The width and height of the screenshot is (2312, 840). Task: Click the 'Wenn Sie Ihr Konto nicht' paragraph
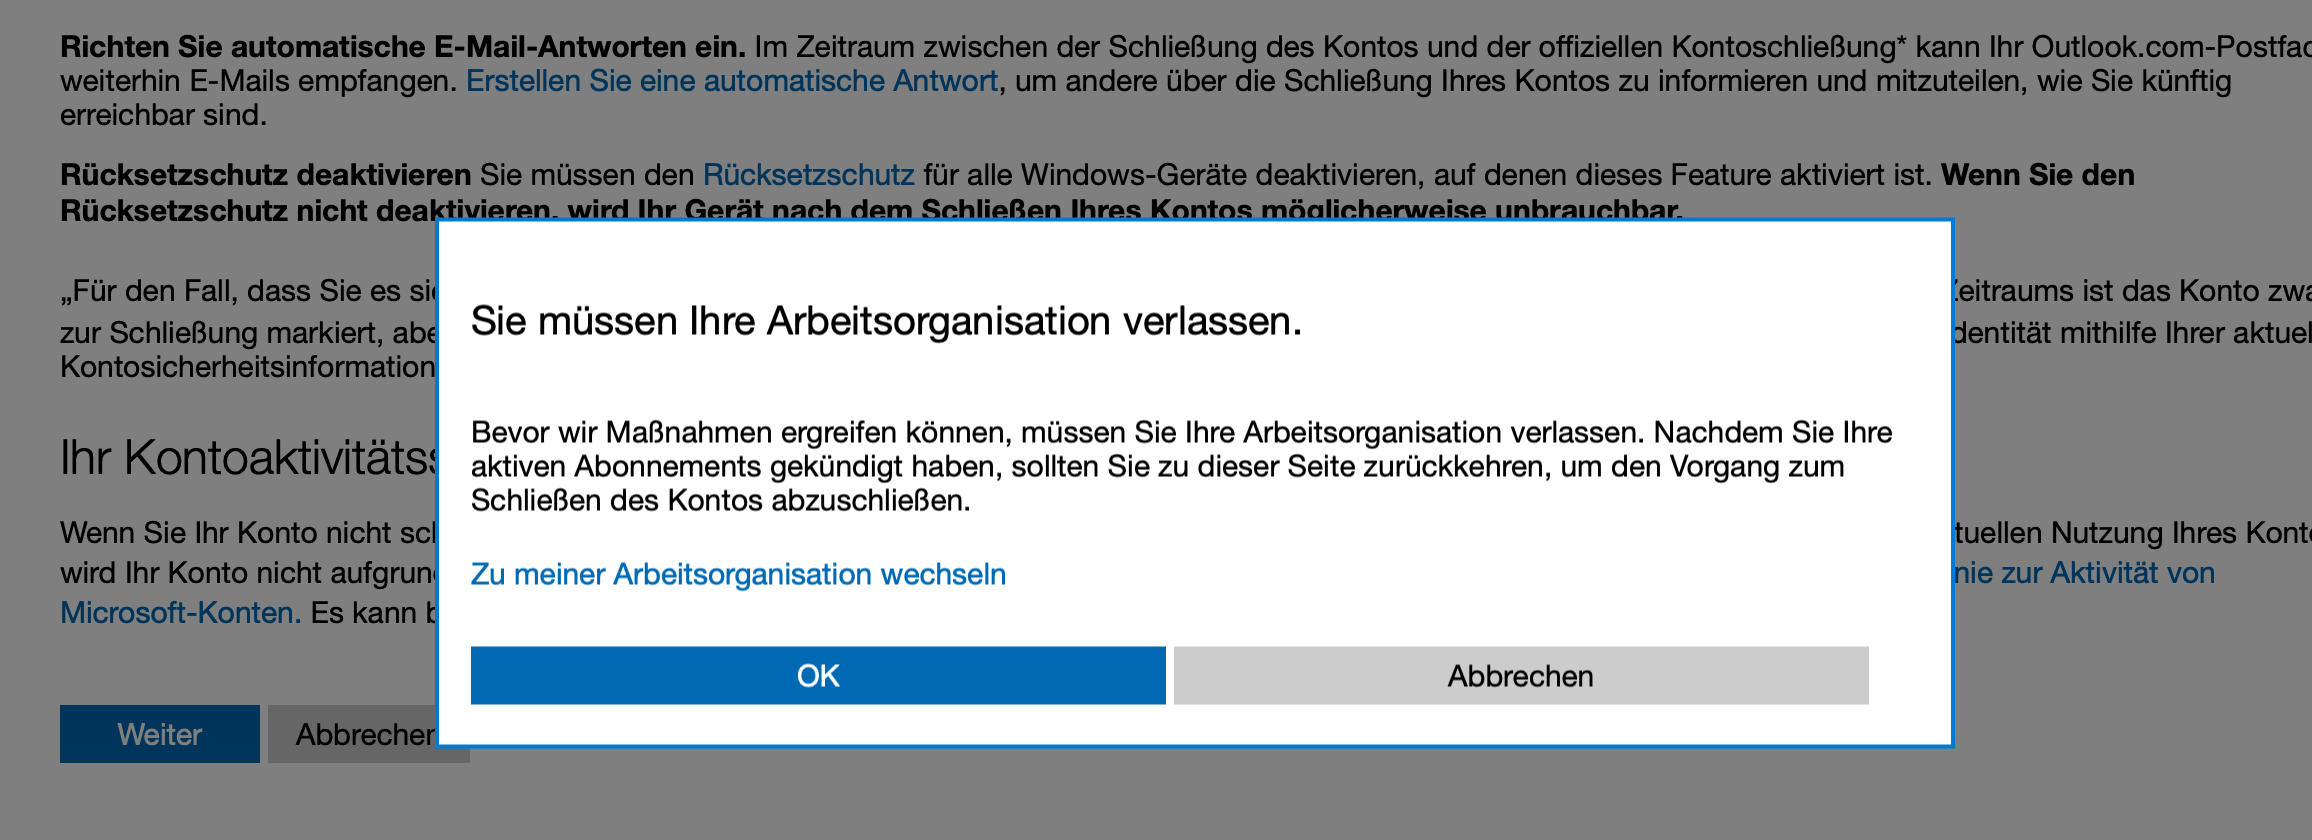(249, 532)
